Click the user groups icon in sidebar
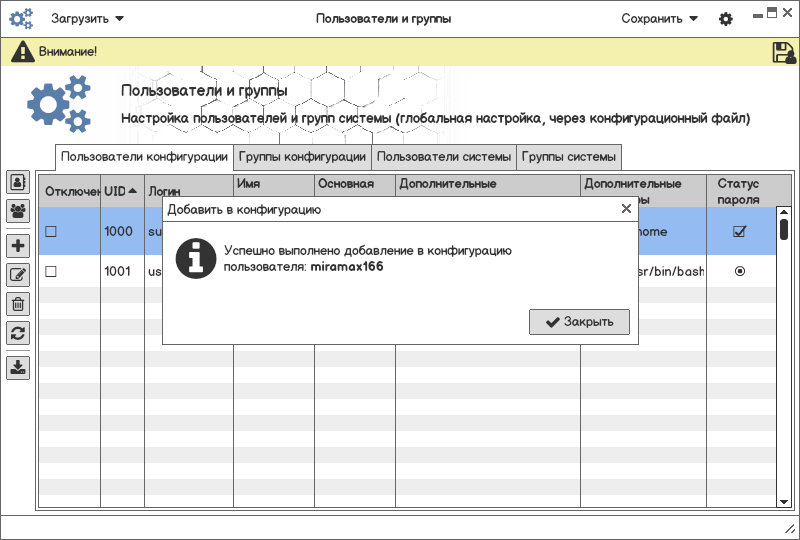Screen dimensions: 800x540 point(18,211)
